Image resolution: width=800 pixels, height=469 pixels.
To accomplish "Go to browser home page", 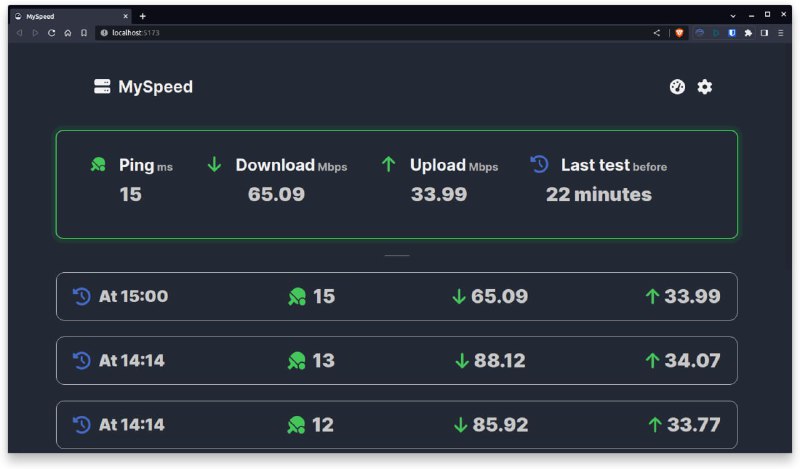I will [x=67, y=33].
